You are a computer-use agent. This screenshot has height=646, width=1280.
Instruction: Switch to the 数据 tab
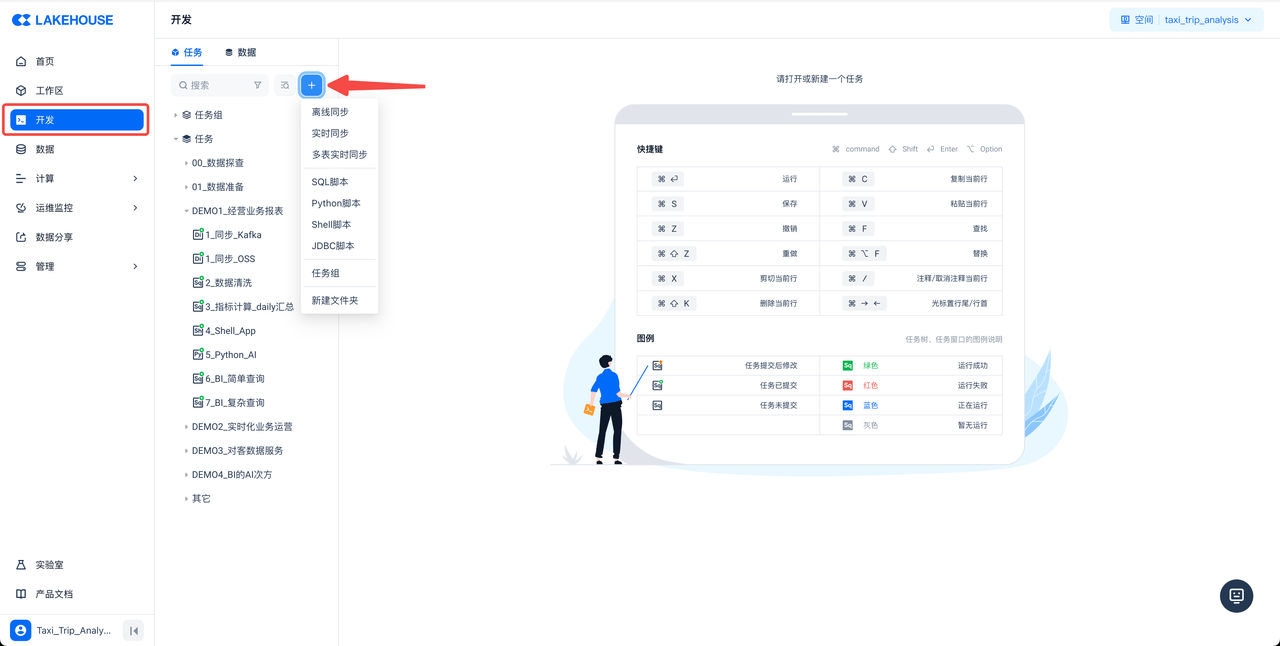click(x=241, y=53)
